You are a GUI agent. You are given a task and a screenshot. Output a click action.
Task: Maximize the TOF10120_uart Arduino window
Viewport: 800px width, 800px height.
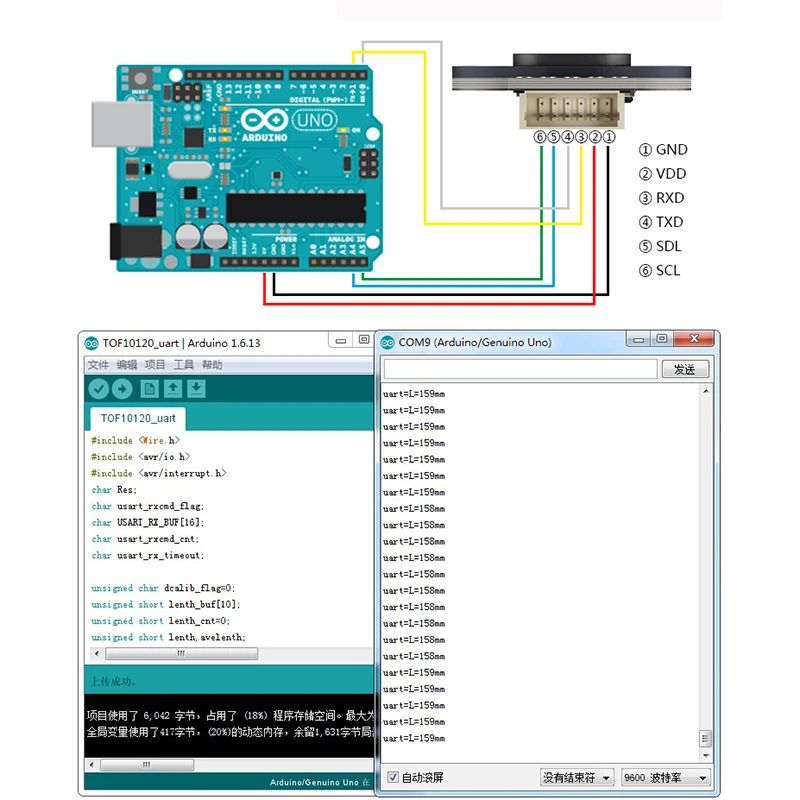[x=364, y=340]
